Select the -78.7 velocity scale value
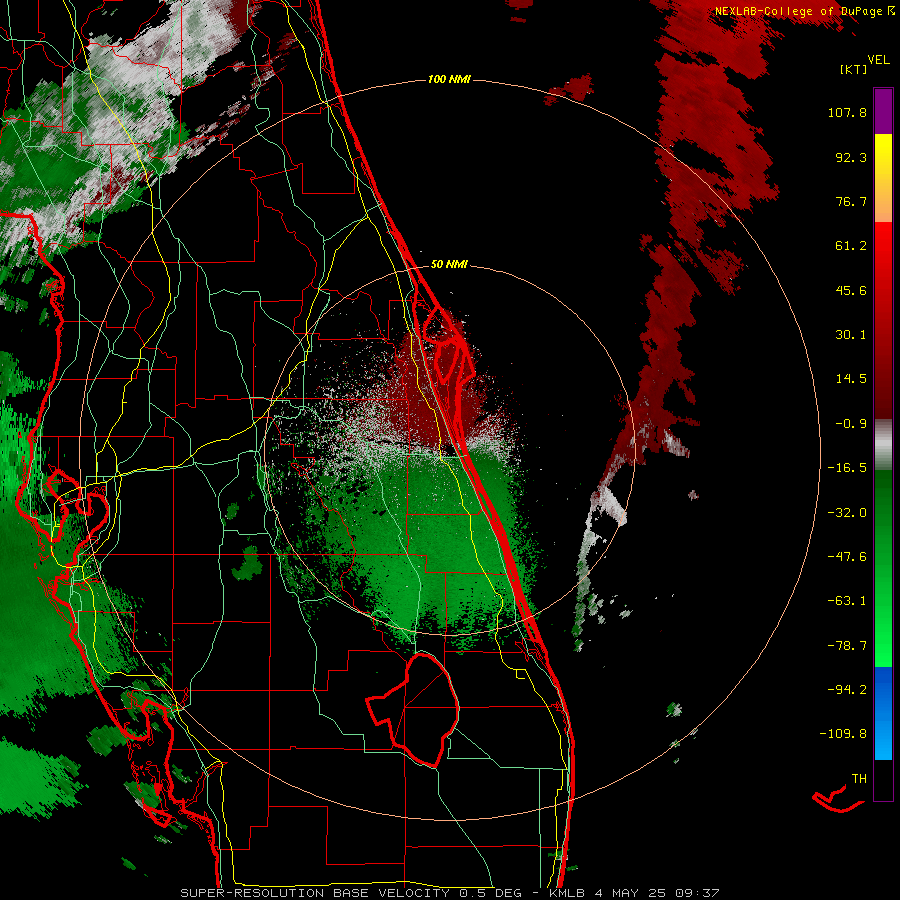 click(x=847, y=646)
